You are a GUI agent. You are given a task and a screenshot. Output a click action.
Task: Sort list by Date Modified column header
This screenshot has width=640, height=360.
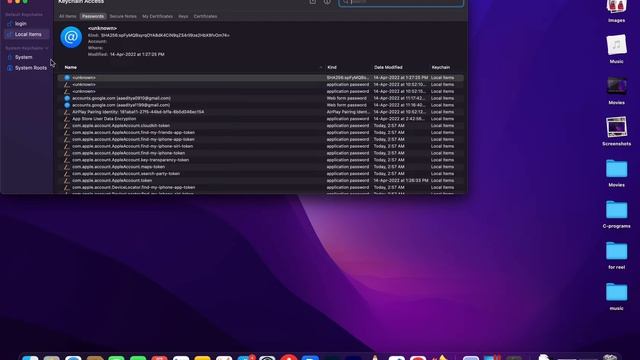click(x=388, y=67)
